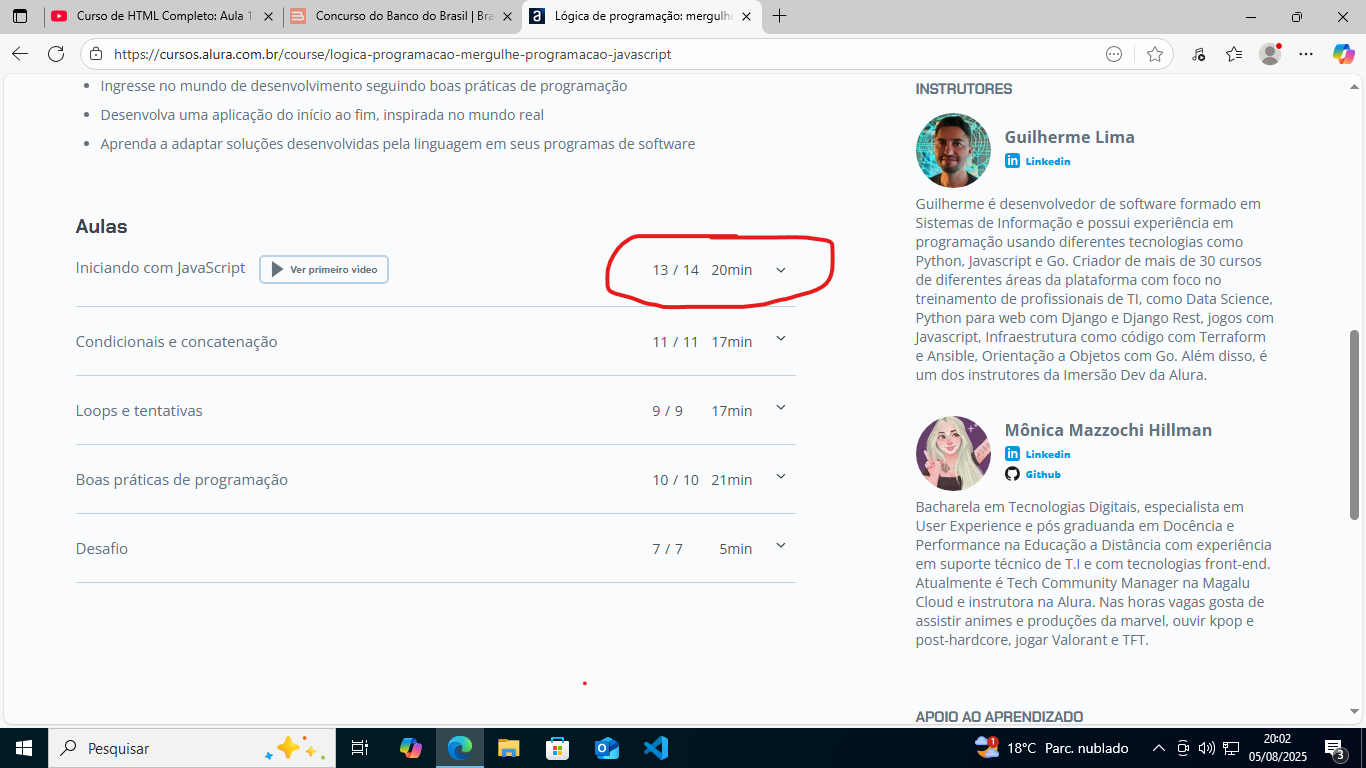Open the Windows Start menu

point(23,748)
